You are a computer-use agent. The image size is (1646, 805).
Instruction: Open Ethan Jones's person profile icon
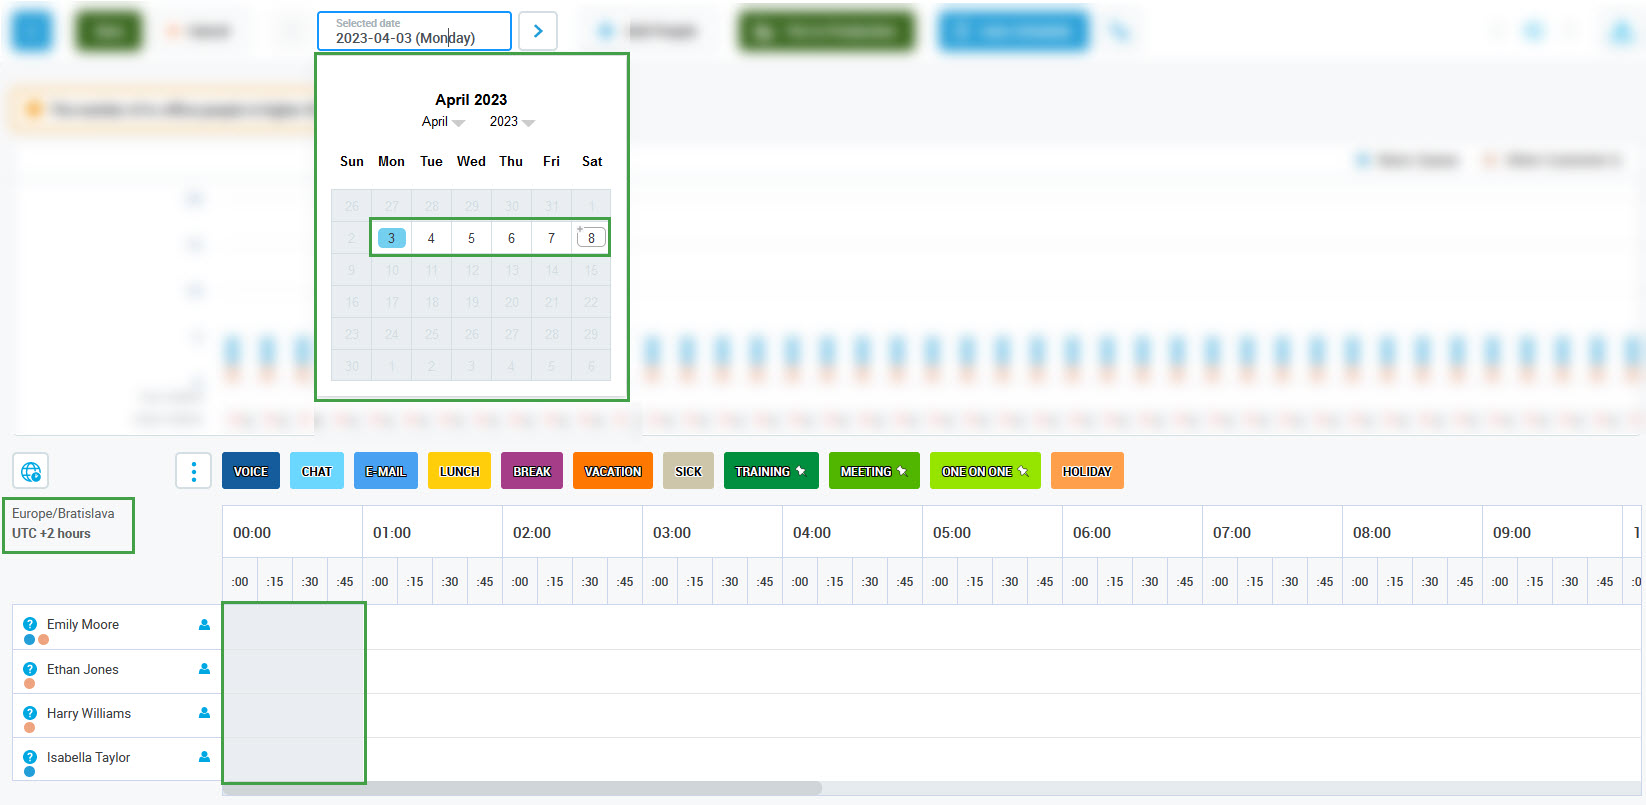coord(204,669)
